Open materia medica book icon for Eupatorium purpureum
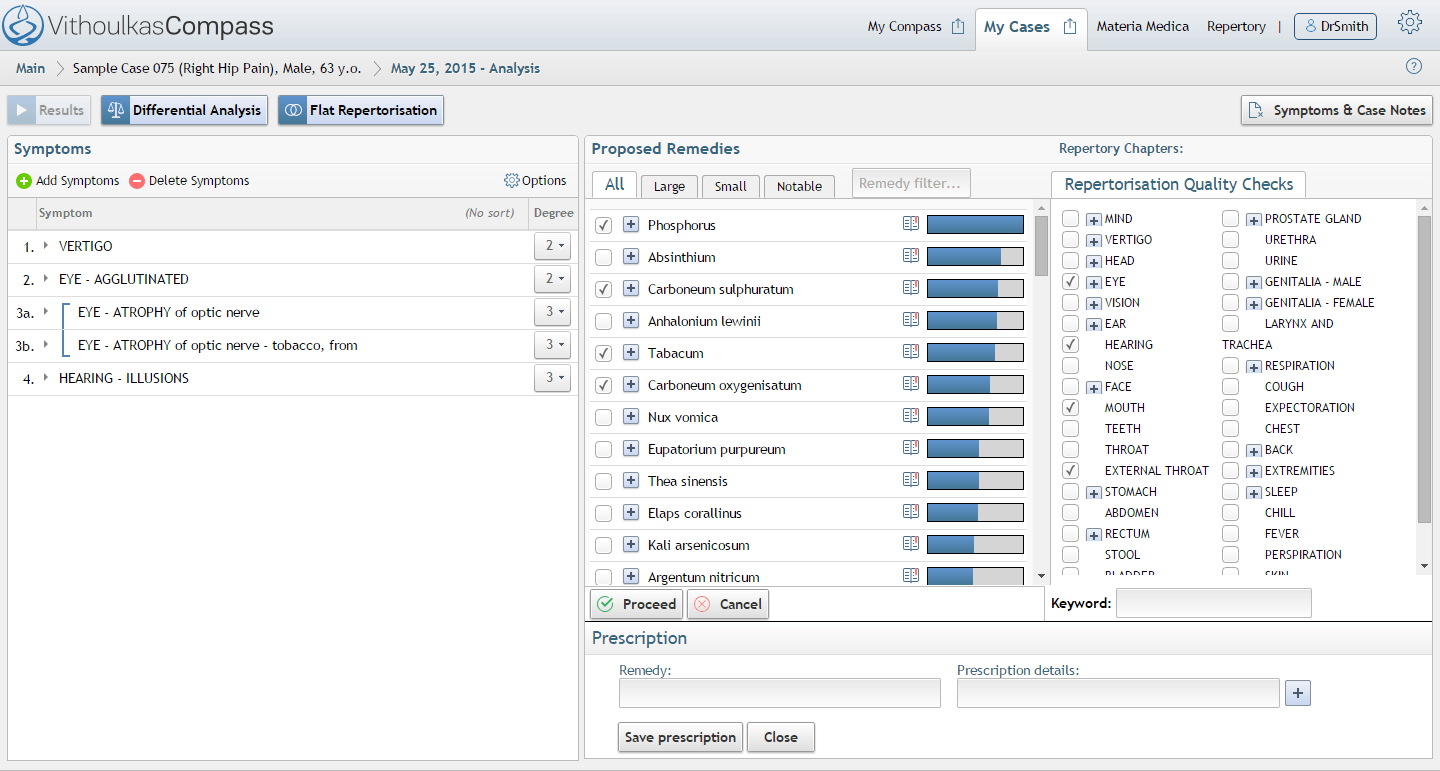The width and height of the screenshot is (1440, 771). tap(910, 448)
